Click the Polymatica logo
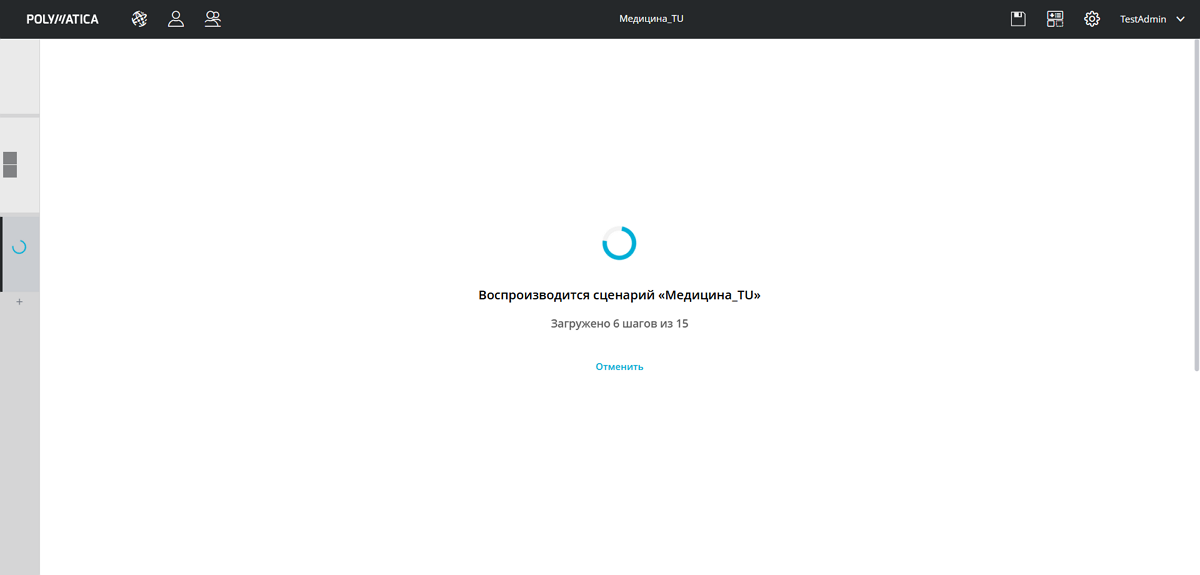 click(x=62, y=19)
